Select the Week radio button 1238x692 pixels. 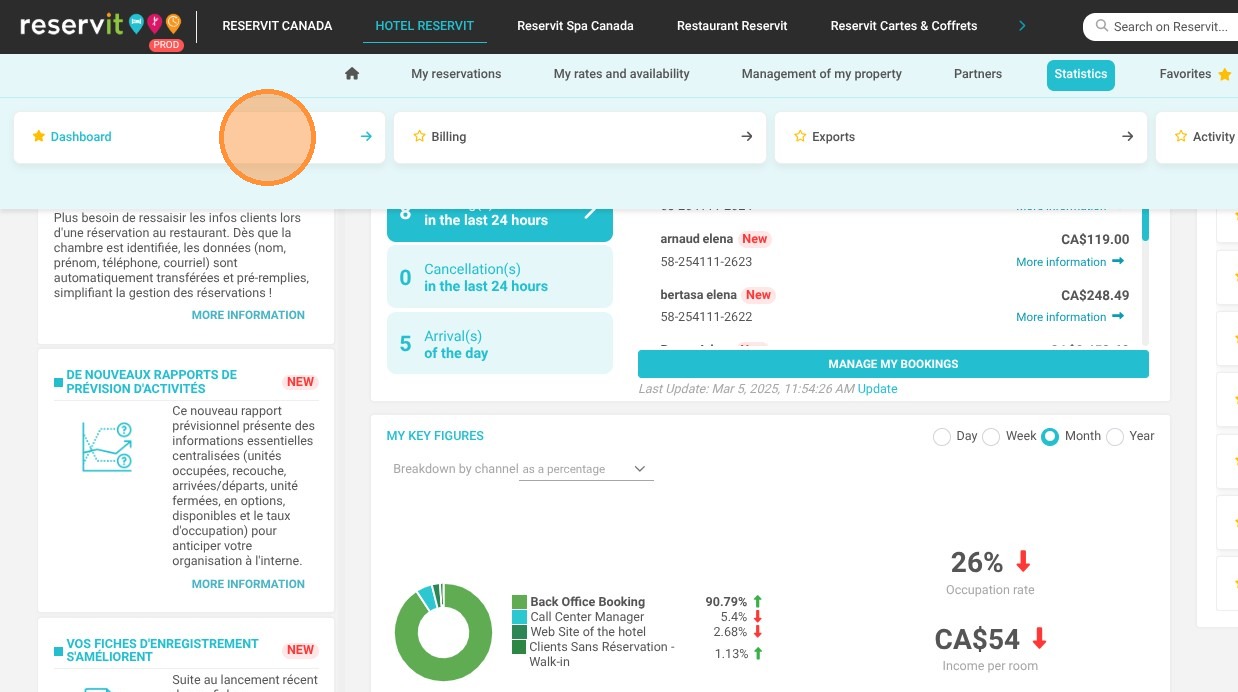991,437
